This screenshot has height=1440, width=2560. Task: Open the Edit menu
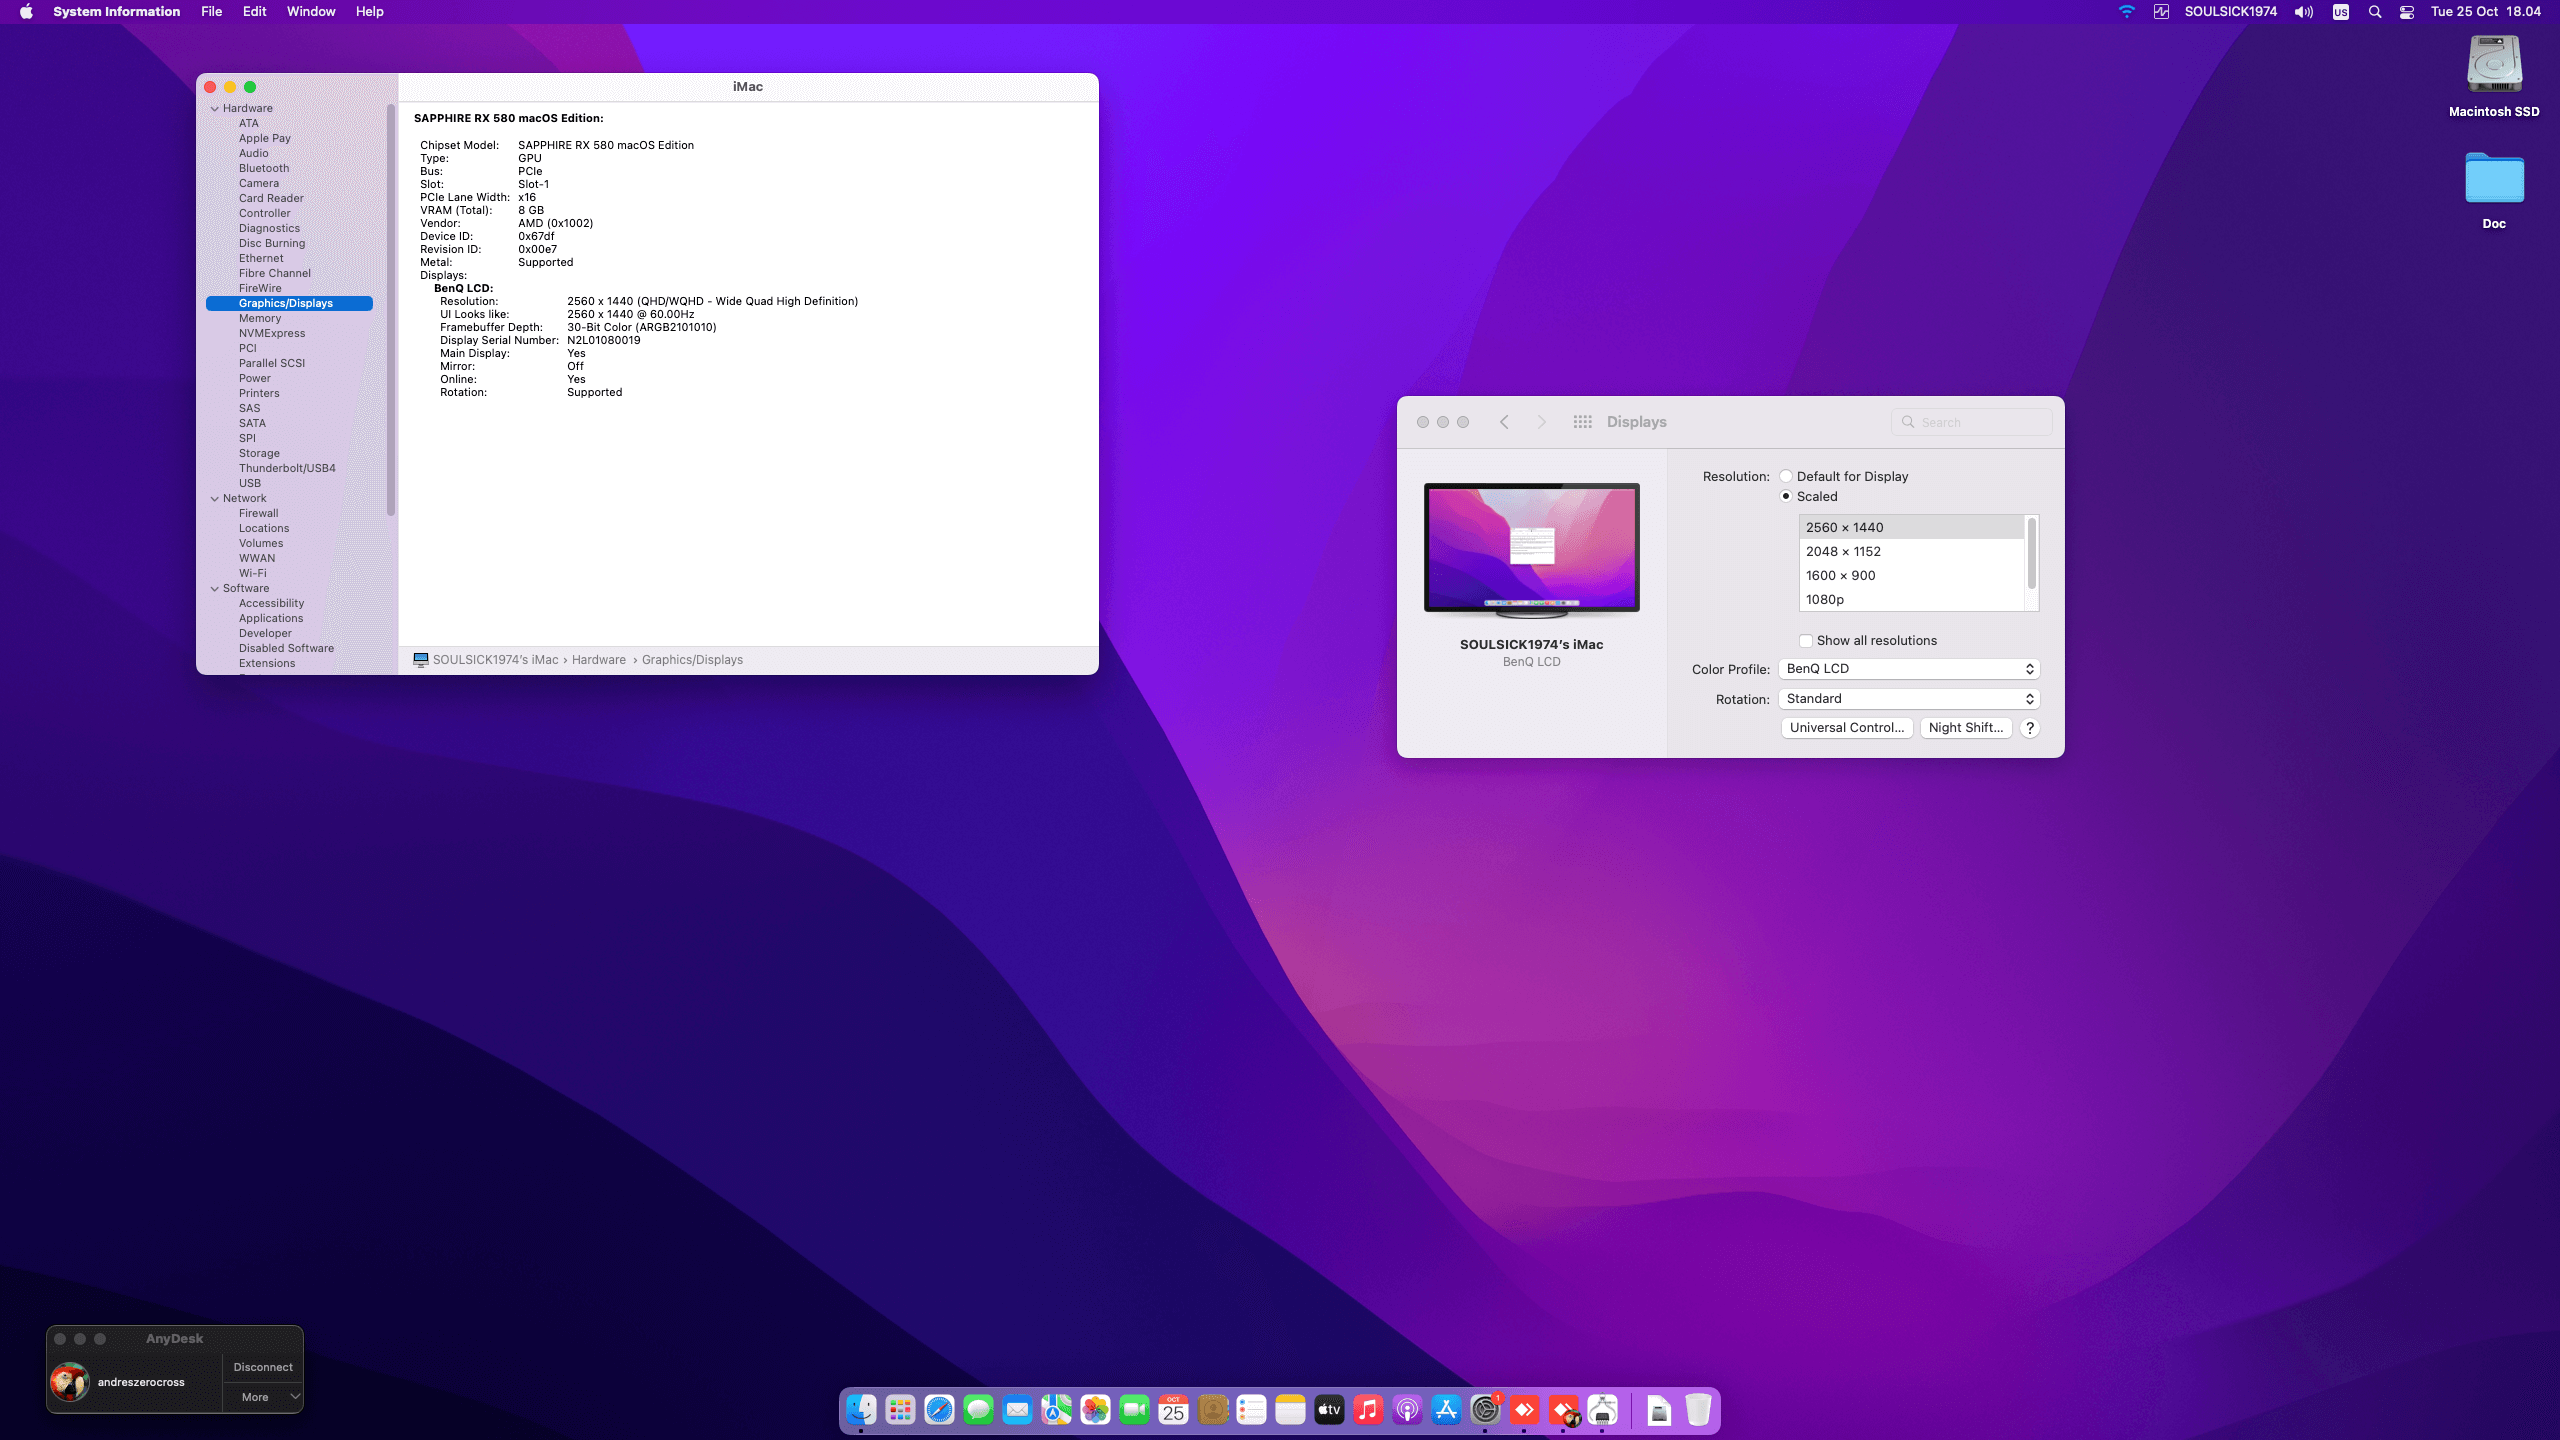click(x=254, y=12)
